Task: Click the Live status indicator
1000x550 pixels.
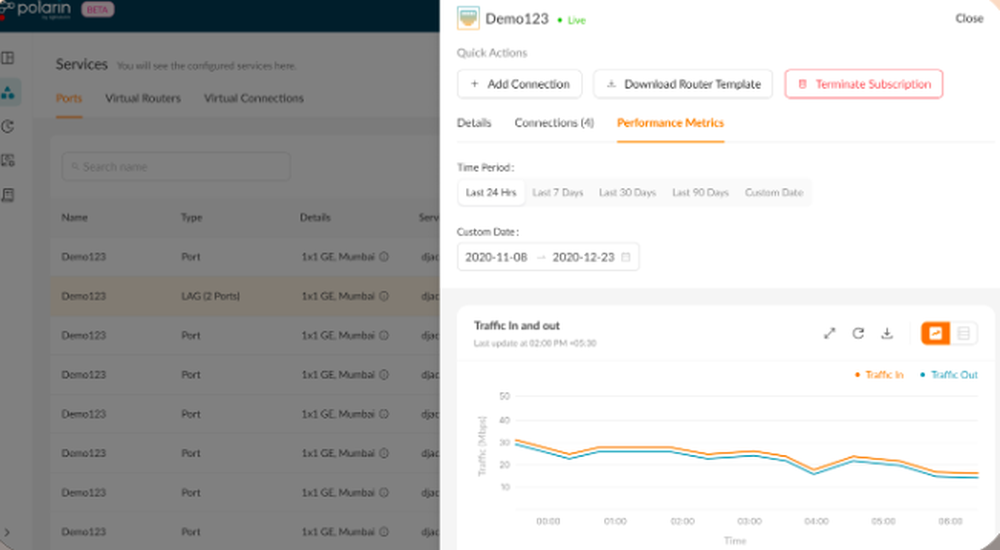Action: [x=571, y=20]
